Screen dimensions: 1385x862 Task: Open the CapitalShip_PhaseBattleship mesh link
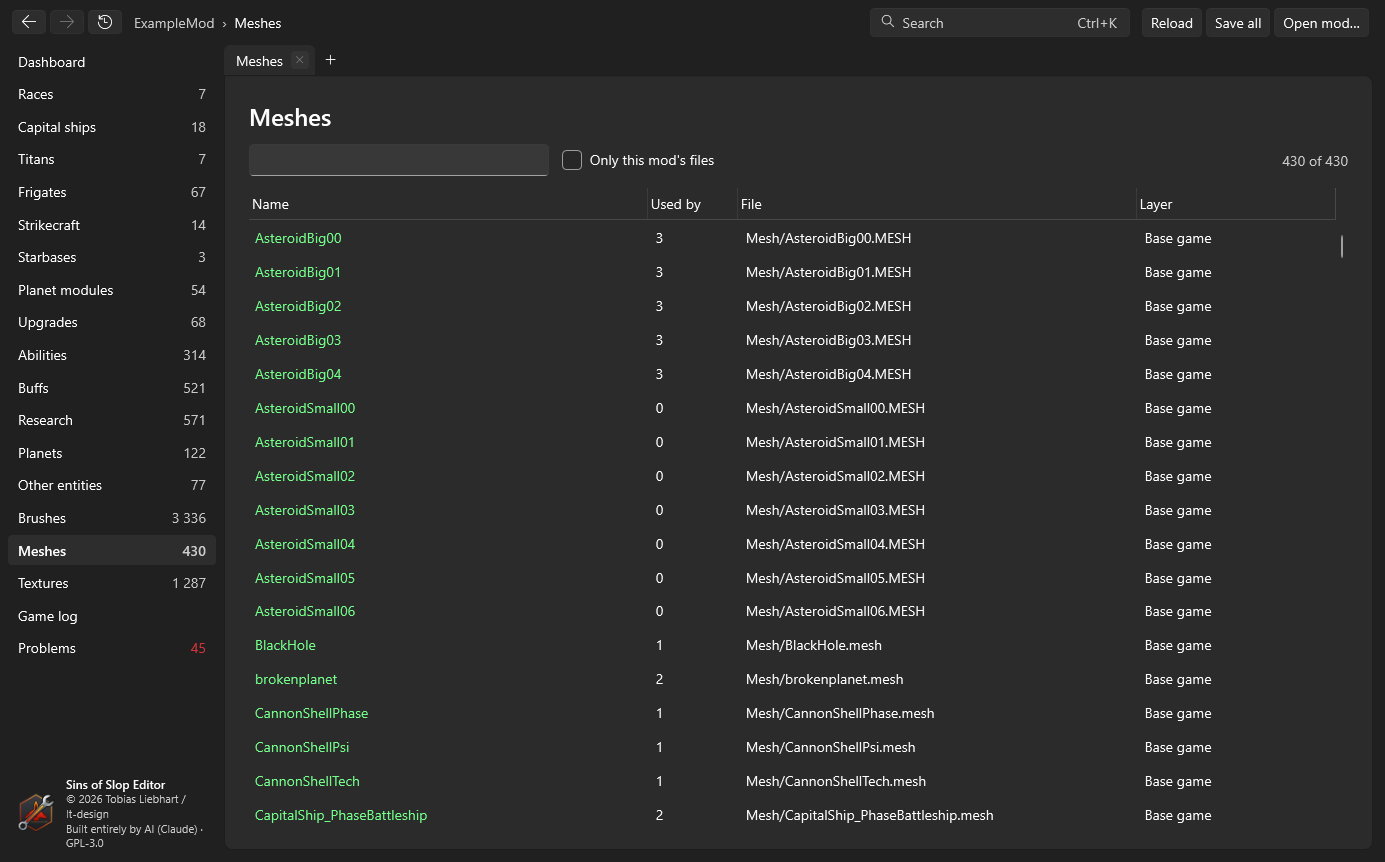[341, 815]
